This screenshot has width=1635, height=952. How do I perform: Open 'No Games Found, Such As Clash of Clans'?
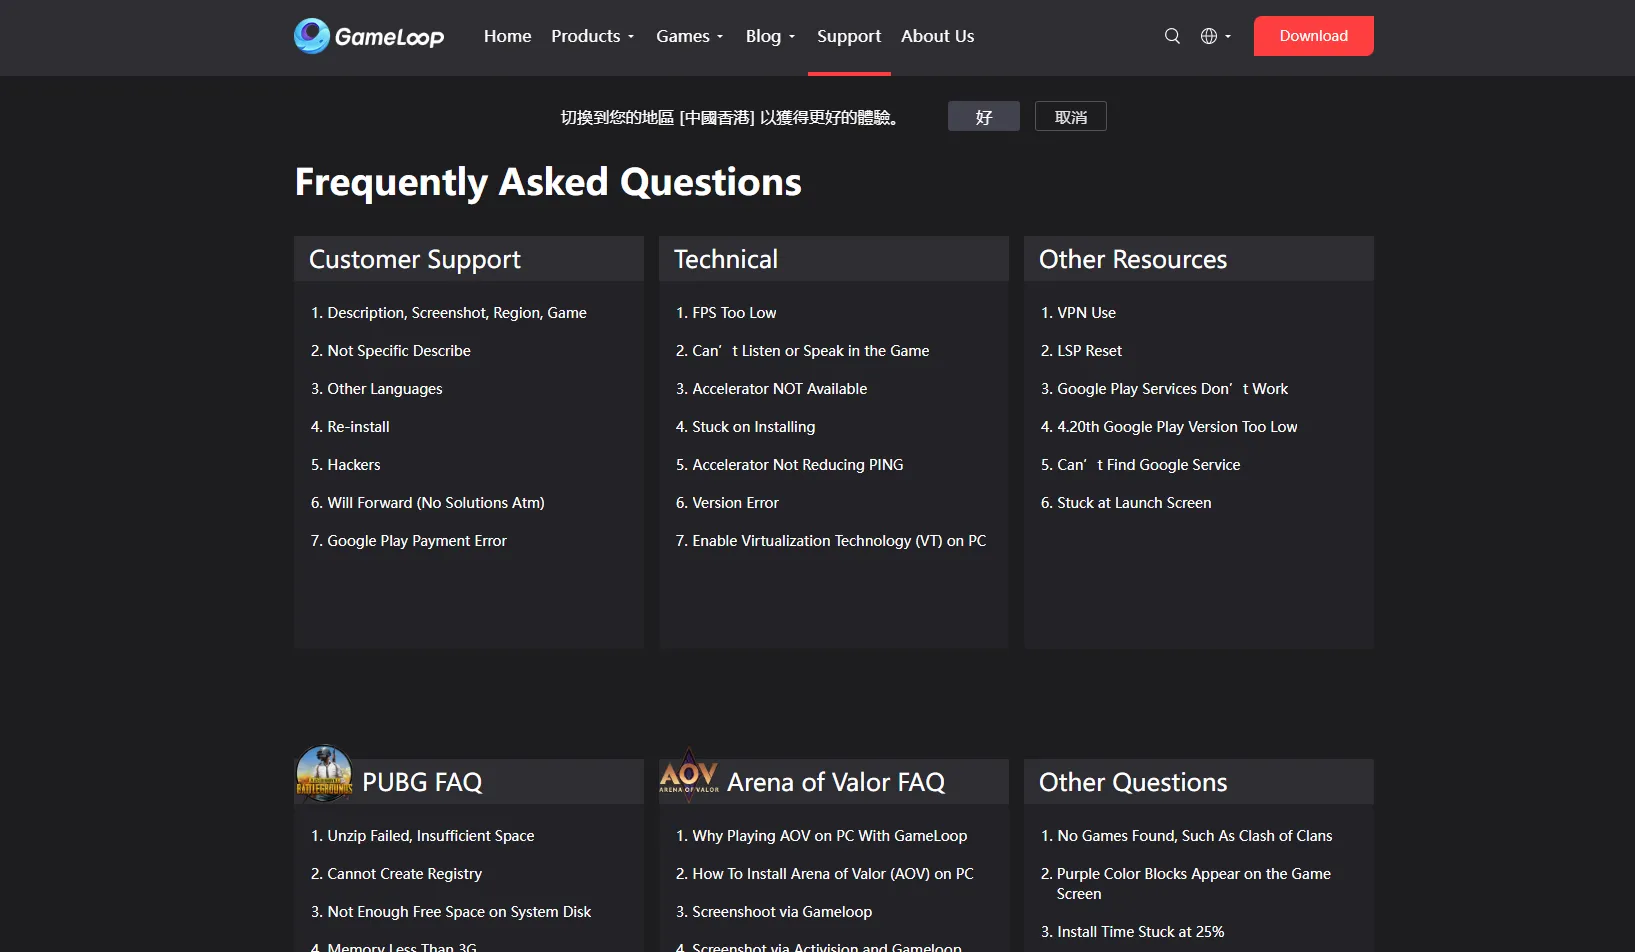[1187, 836]
